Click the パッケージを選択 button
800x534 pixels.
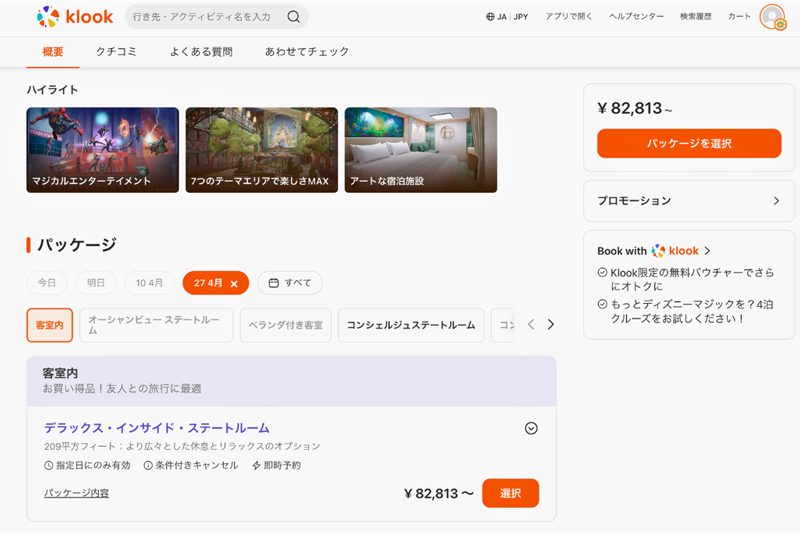688,144
